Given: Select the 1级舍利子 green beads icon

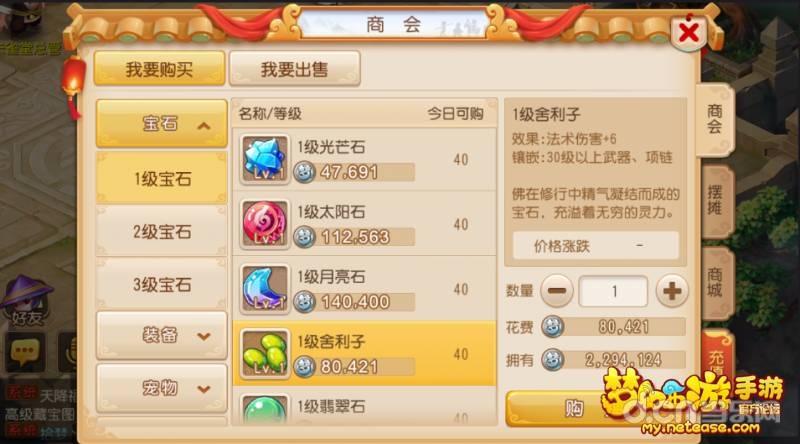Looking at the screenshot, I should [x=265, y=354].
